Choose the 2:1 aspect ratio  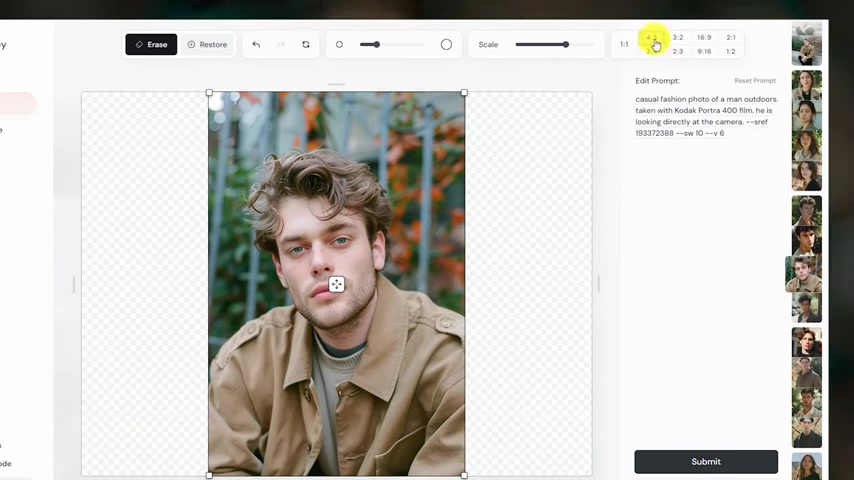(x=731, y=38)
